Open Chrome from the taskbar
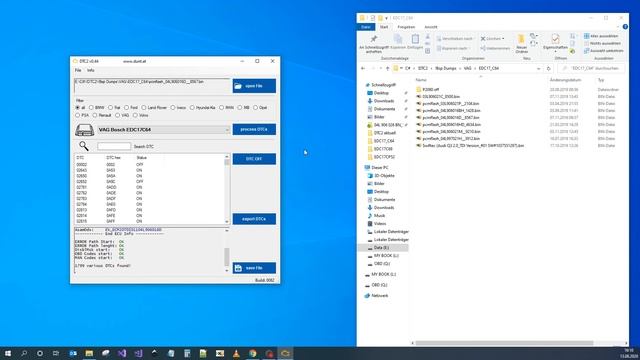Screen dimensions: 640x360 [252, 353]
